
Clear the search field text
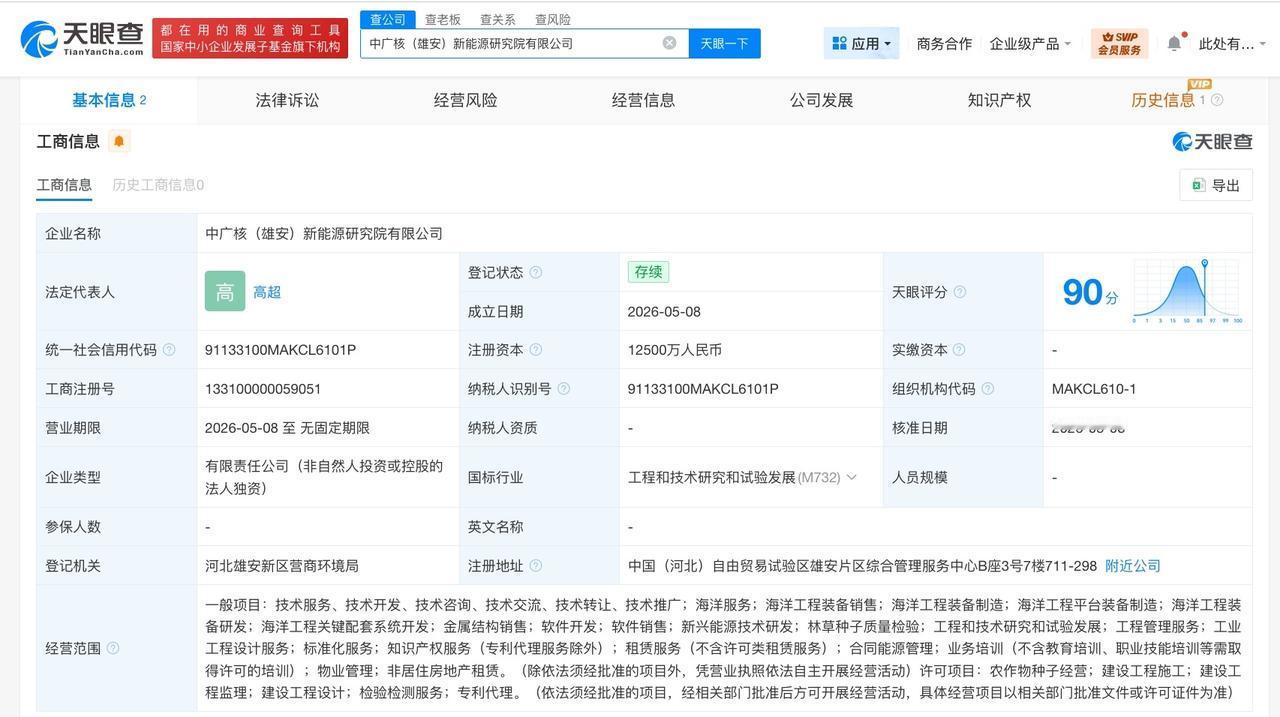[x=669, y=43]
